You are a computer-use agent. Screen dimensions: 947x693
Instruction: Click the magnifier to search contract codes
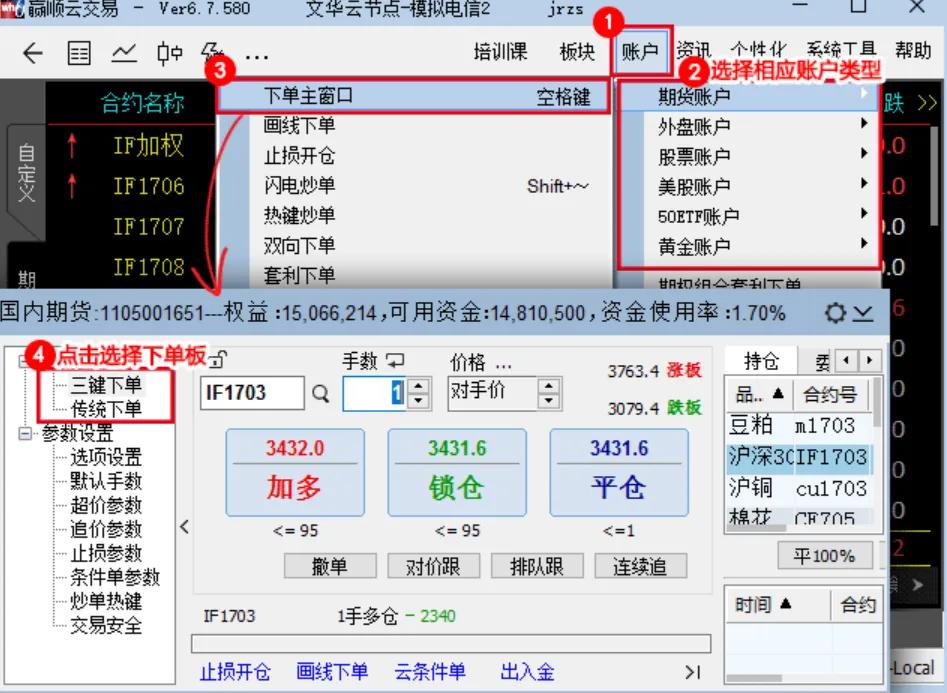click(318, 392)
